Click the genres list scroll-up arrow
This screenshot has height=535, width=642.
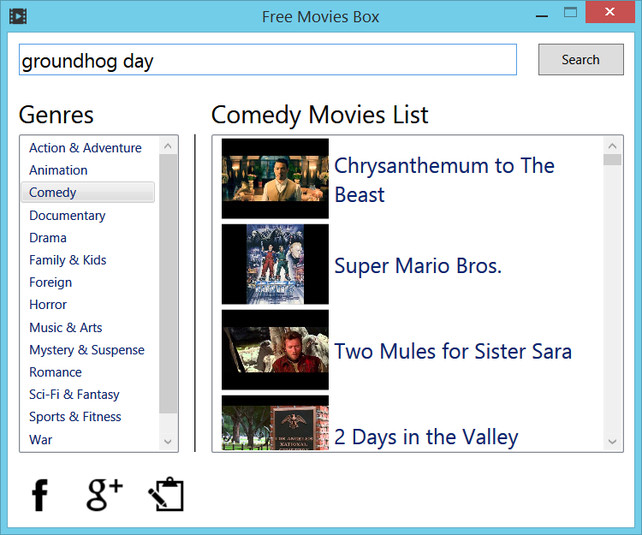pyautogui.click(x=168, y=146)
